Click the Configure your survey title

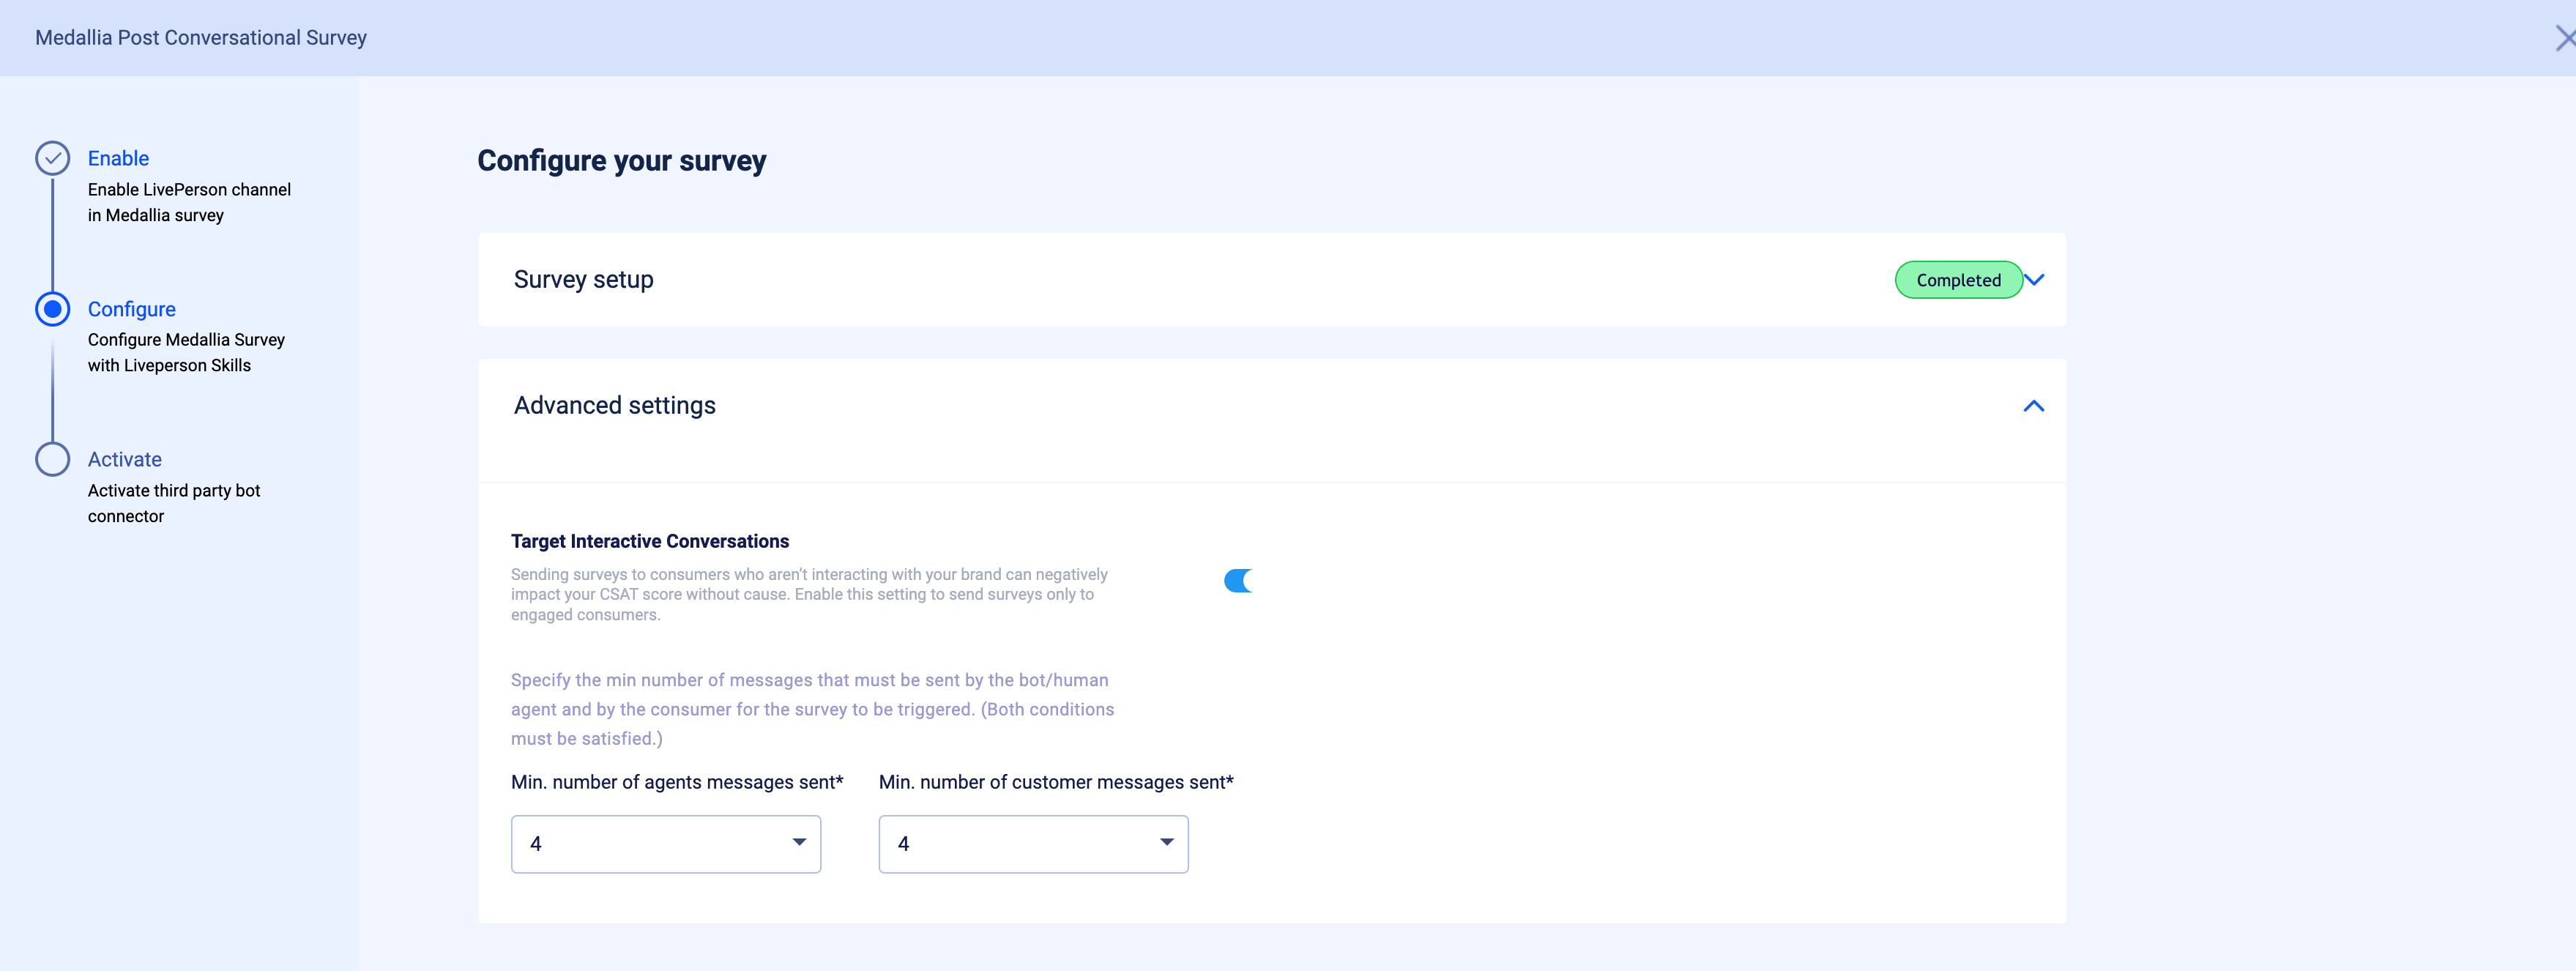pos(621,161)
